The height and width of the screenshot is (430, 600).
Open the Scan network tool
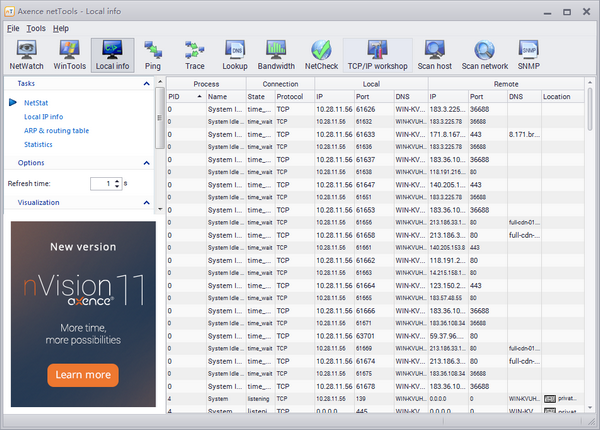(485, 54)
